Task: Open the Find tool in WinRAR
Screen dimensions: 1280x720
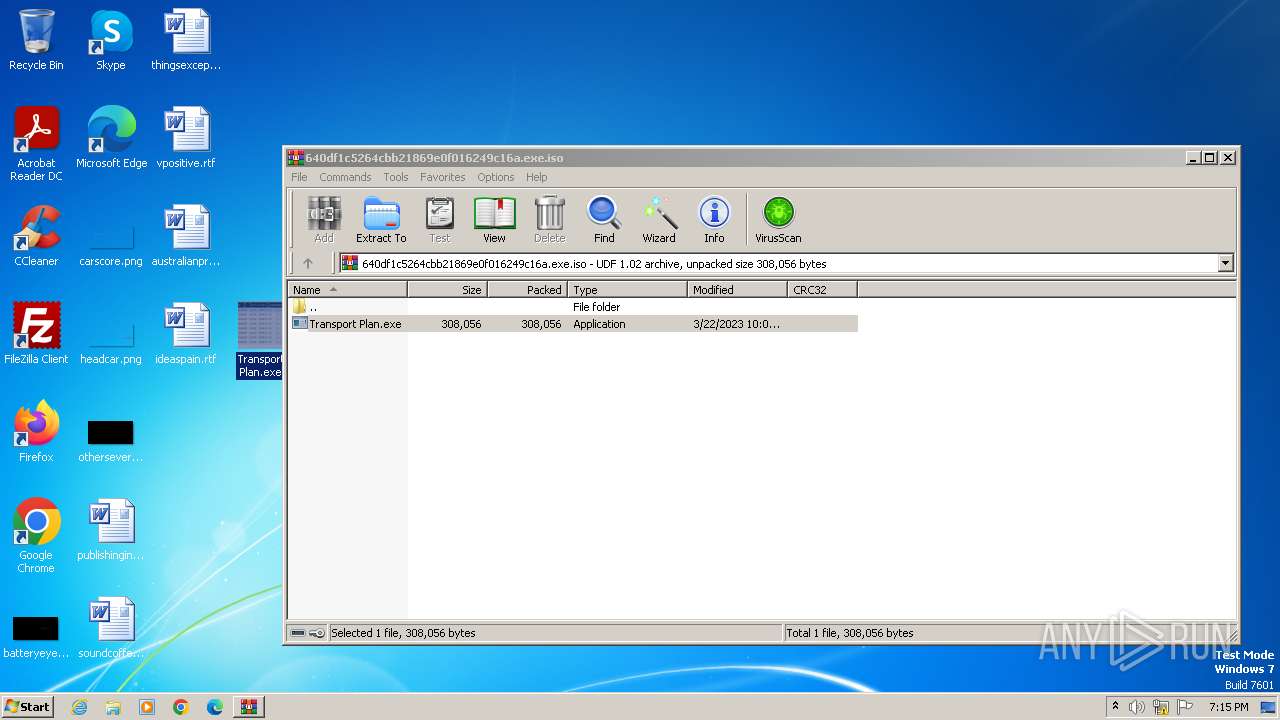Action: click(x=604, y=219)
